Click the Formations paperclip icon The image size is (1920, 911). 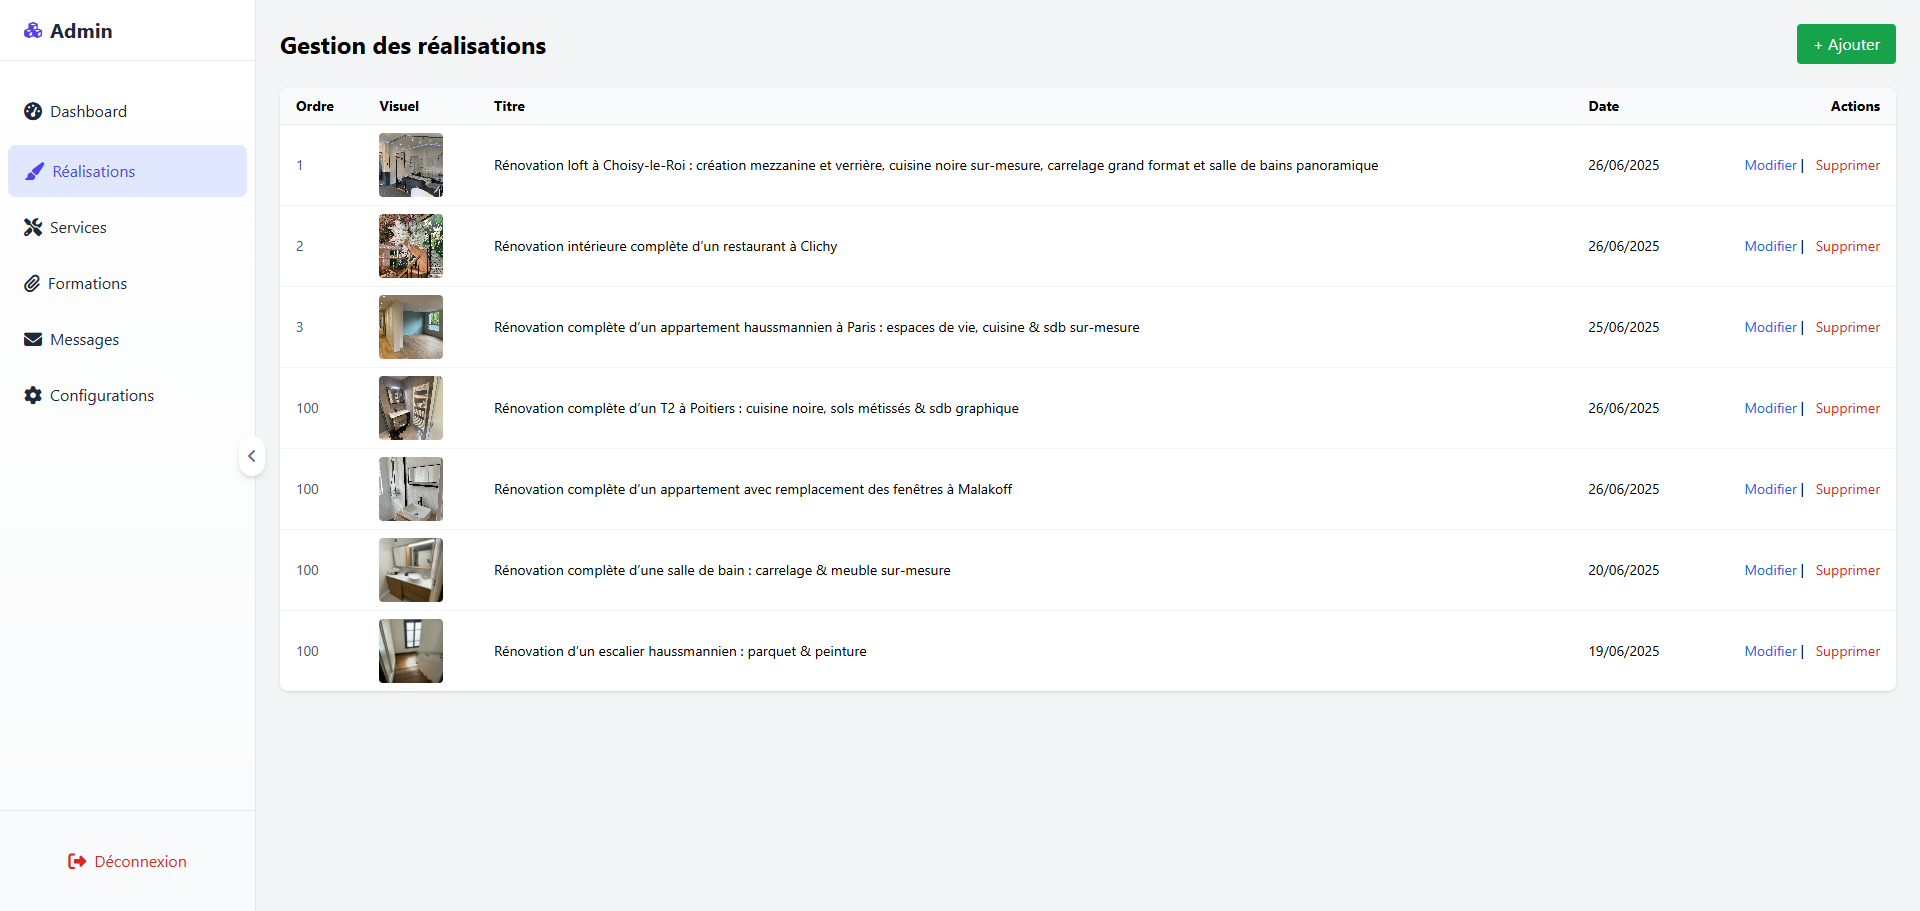pyautogui.click(x=32, y=284)
